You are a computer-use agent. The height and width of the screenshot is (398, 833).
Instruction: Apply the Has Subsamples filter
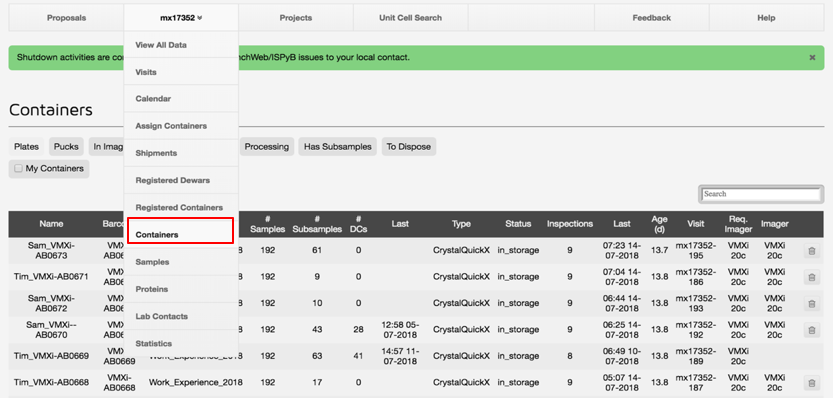[338, 147]
